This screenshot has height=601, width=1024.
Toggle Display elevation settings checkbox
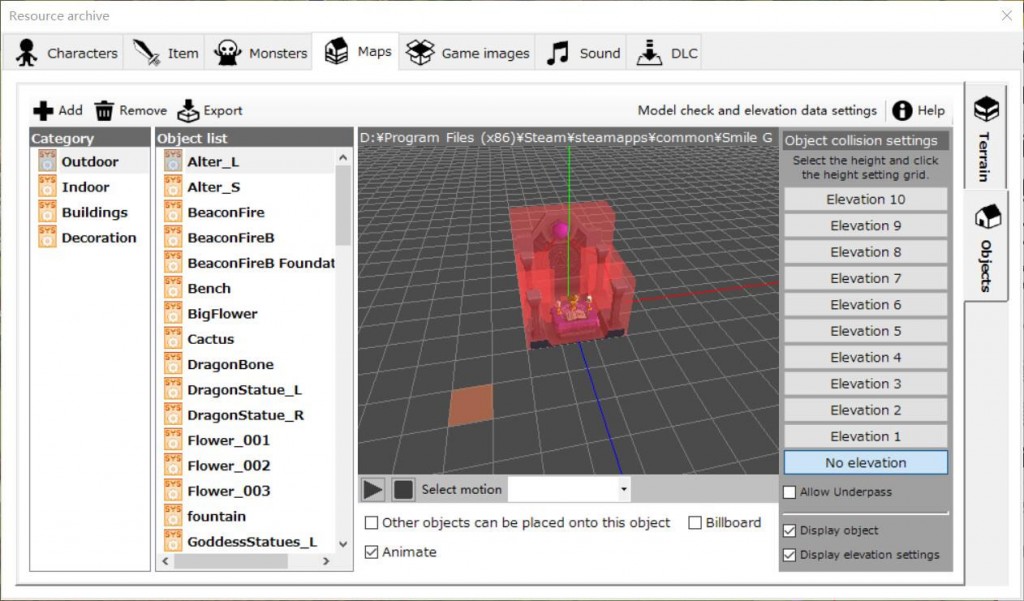pos(790,555)
